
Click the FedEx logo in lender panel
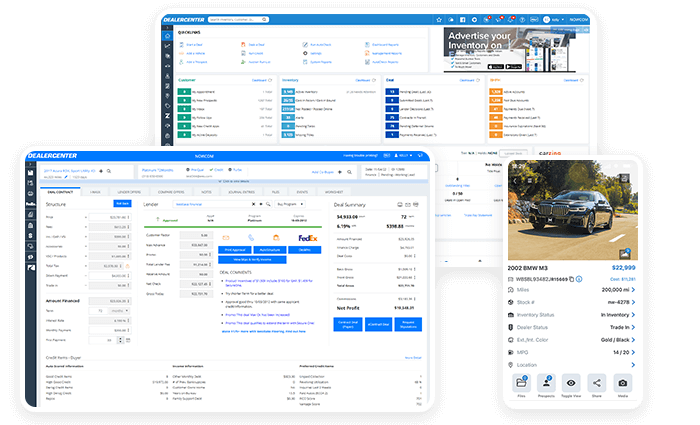(308, 238)
